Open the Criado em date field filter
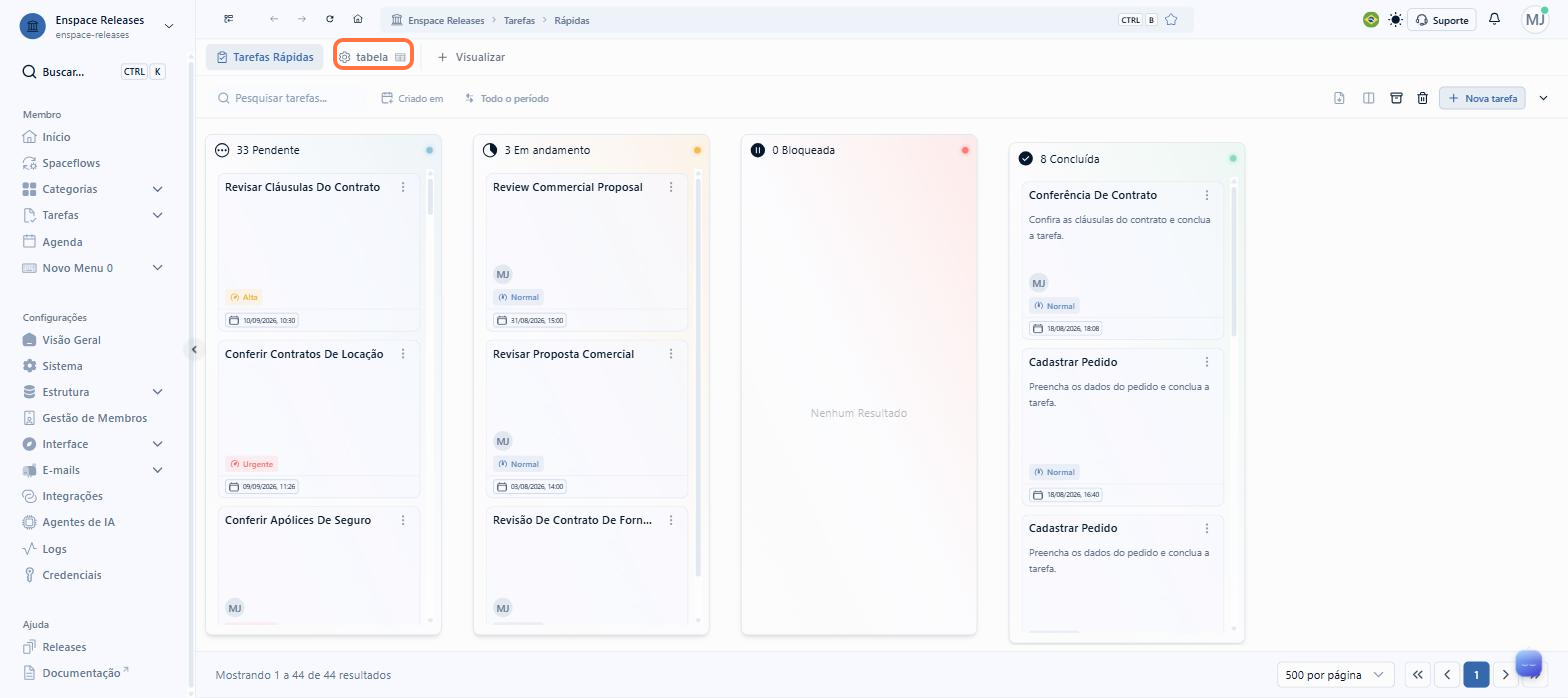 tap(413, 98)
